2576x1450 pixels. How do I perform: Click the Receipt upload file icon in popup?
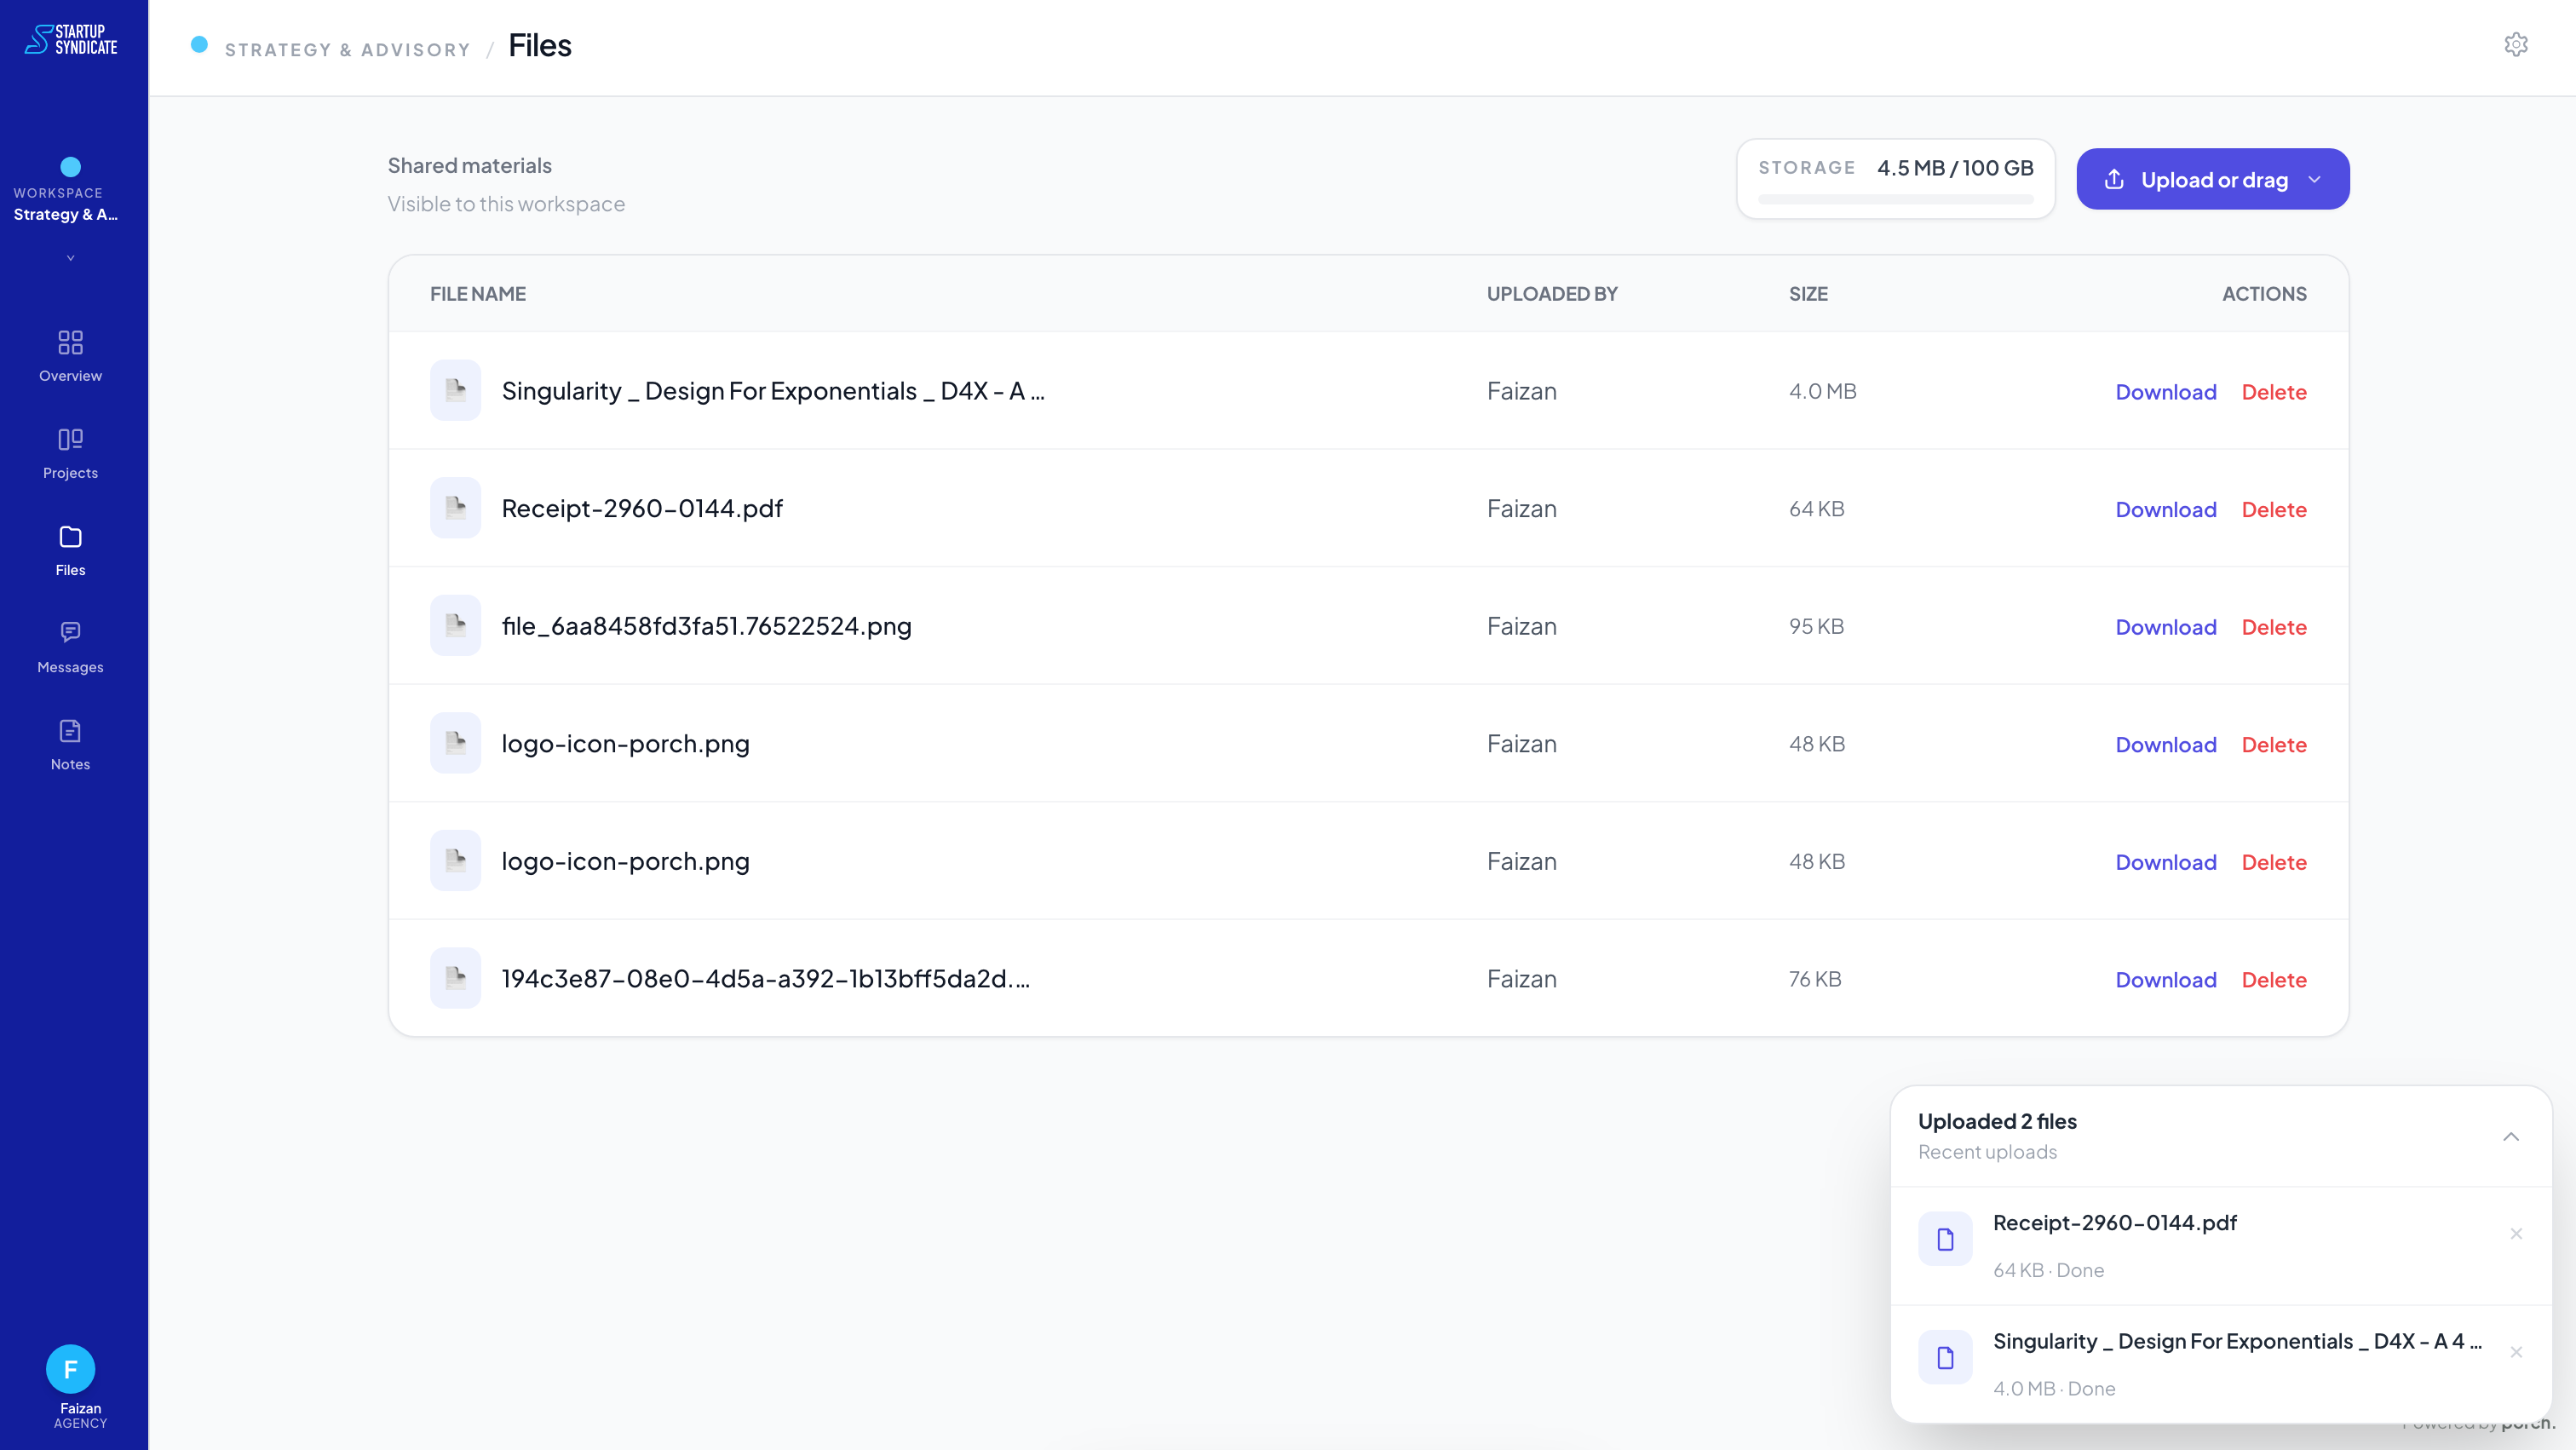[1945, 1239]
